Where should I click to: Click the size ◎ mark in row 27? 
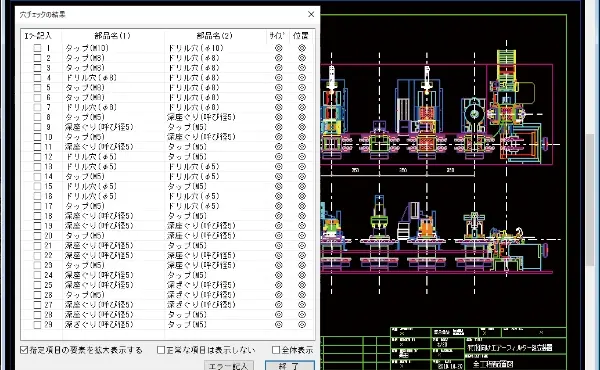point(279,305)
